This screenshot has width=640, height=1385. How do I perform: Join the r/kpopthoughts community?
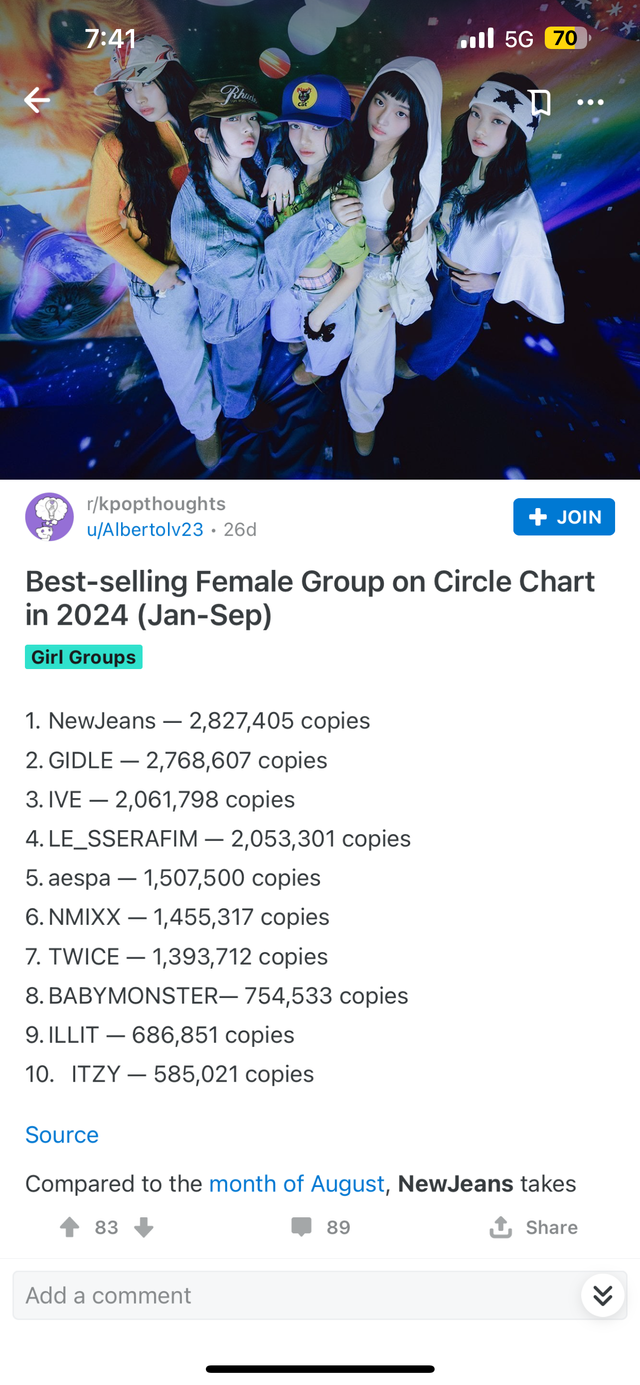564,517
